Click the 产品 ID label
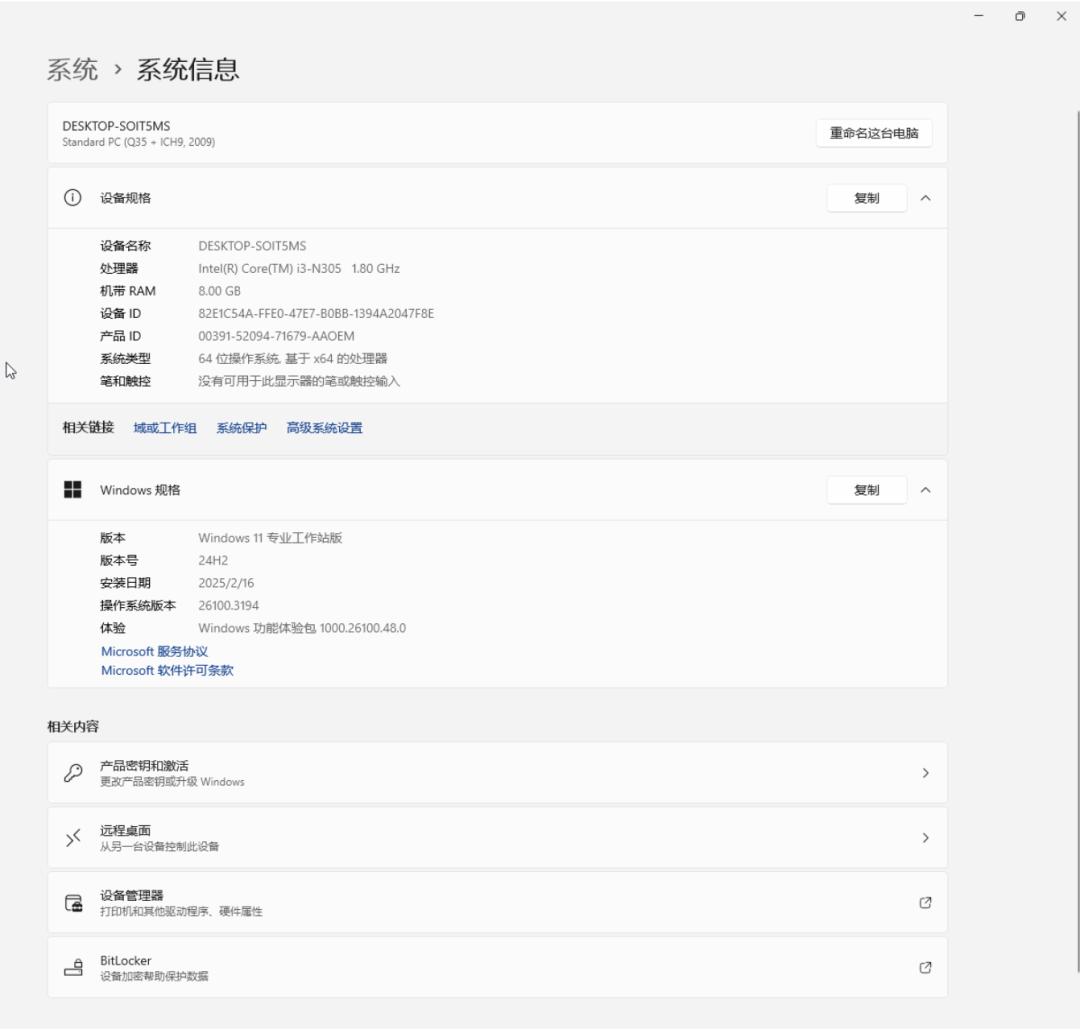 [121, 336]
